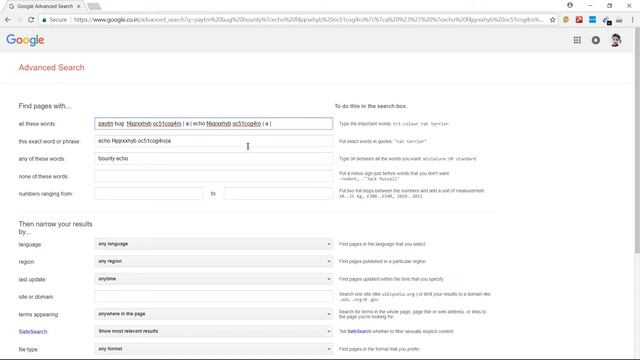Viewport: 640px width, 360px height.
Task: Click the screen-cast extension icon in toolbar
Action: pyautogui.click(x=606, y=20)
